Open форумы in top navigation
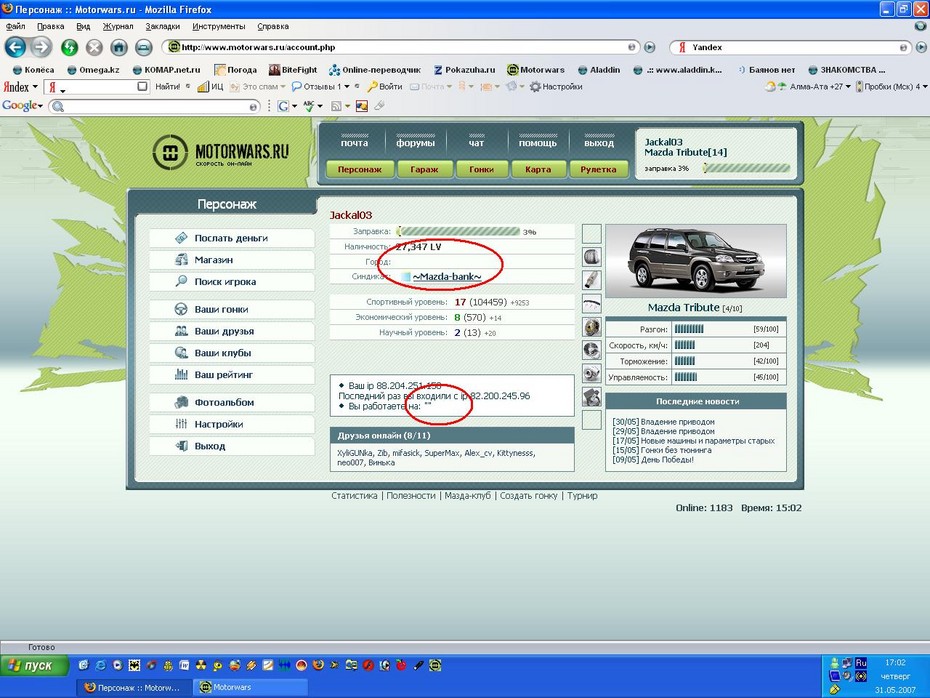The image size is (930, 698). coord(415,143)
